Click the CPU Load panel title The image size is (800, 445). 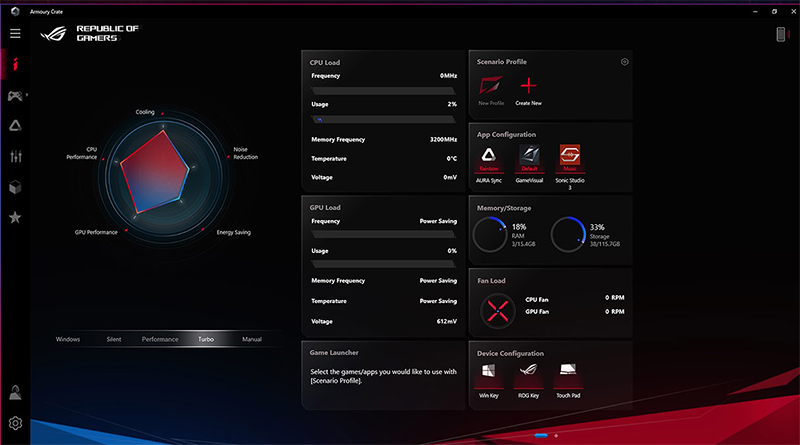(324, 62)
